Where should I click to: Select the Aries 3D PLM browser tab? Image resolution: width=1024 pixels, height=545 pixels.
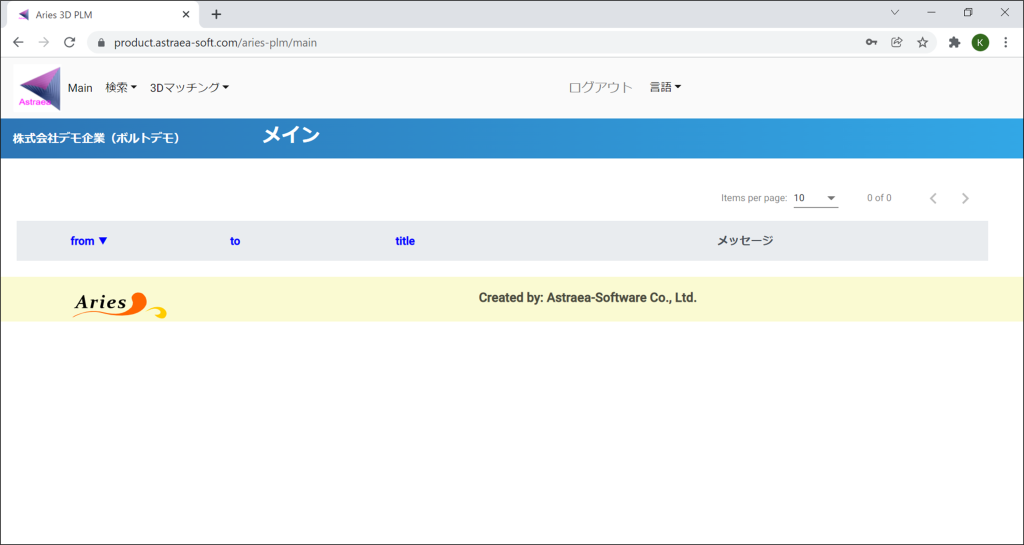104,14
